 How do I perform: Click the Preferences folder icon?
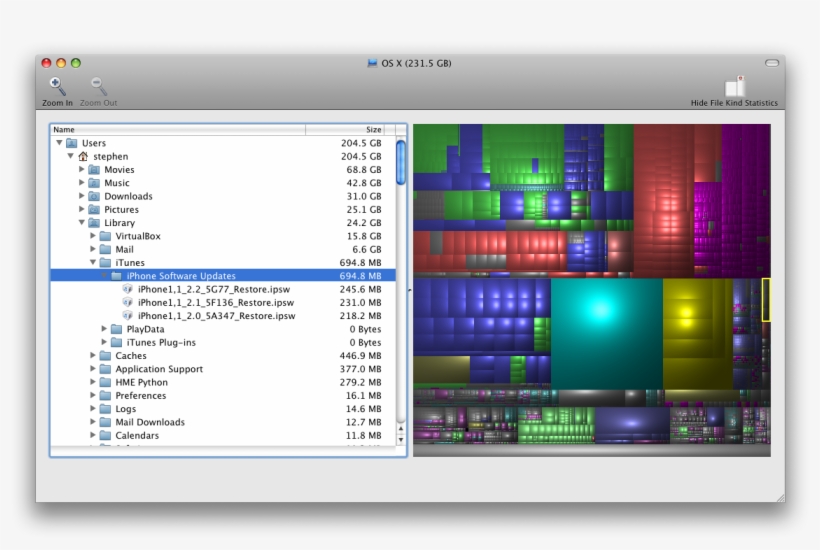tap(106, 395)
